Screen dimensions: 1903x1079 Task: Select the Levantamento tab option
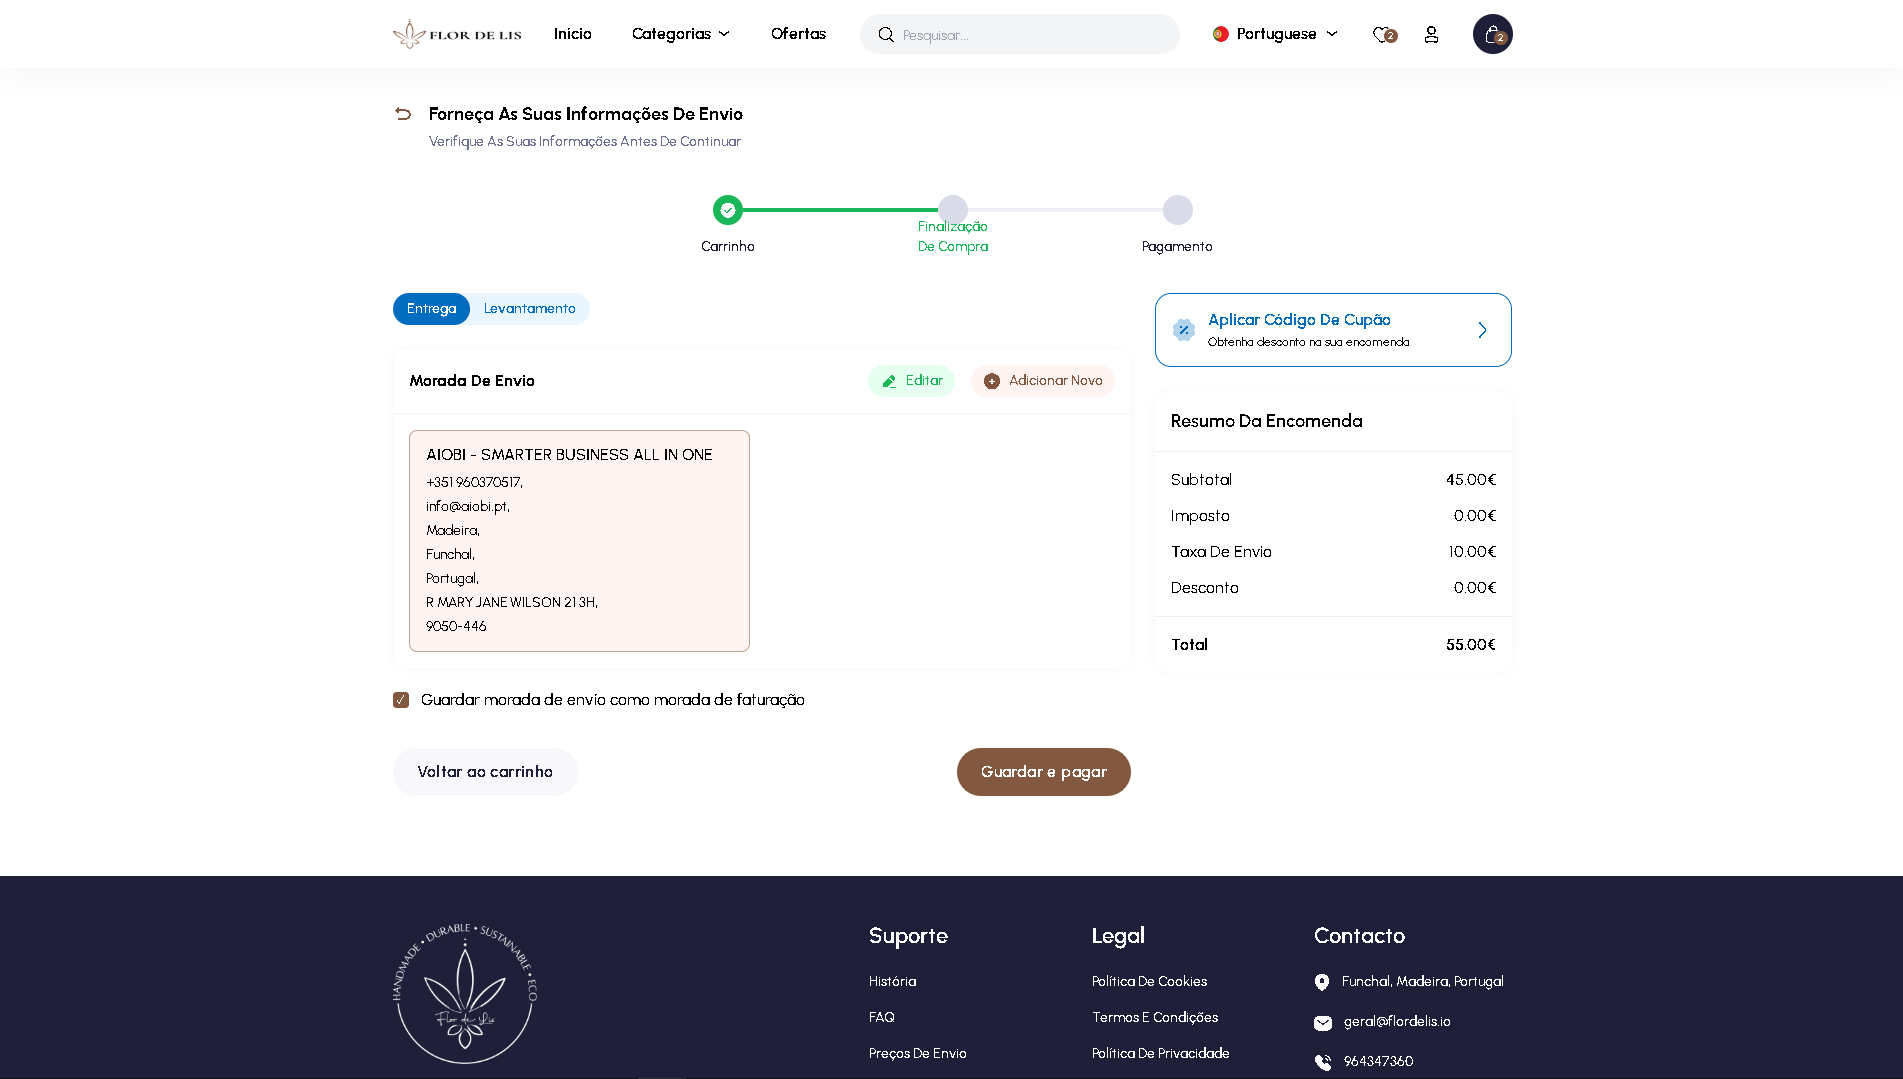(529, 309)
